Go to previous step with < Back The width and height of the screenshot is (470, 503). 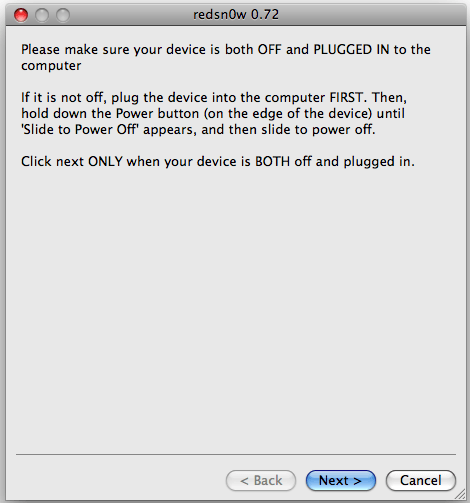click(261, 480)
